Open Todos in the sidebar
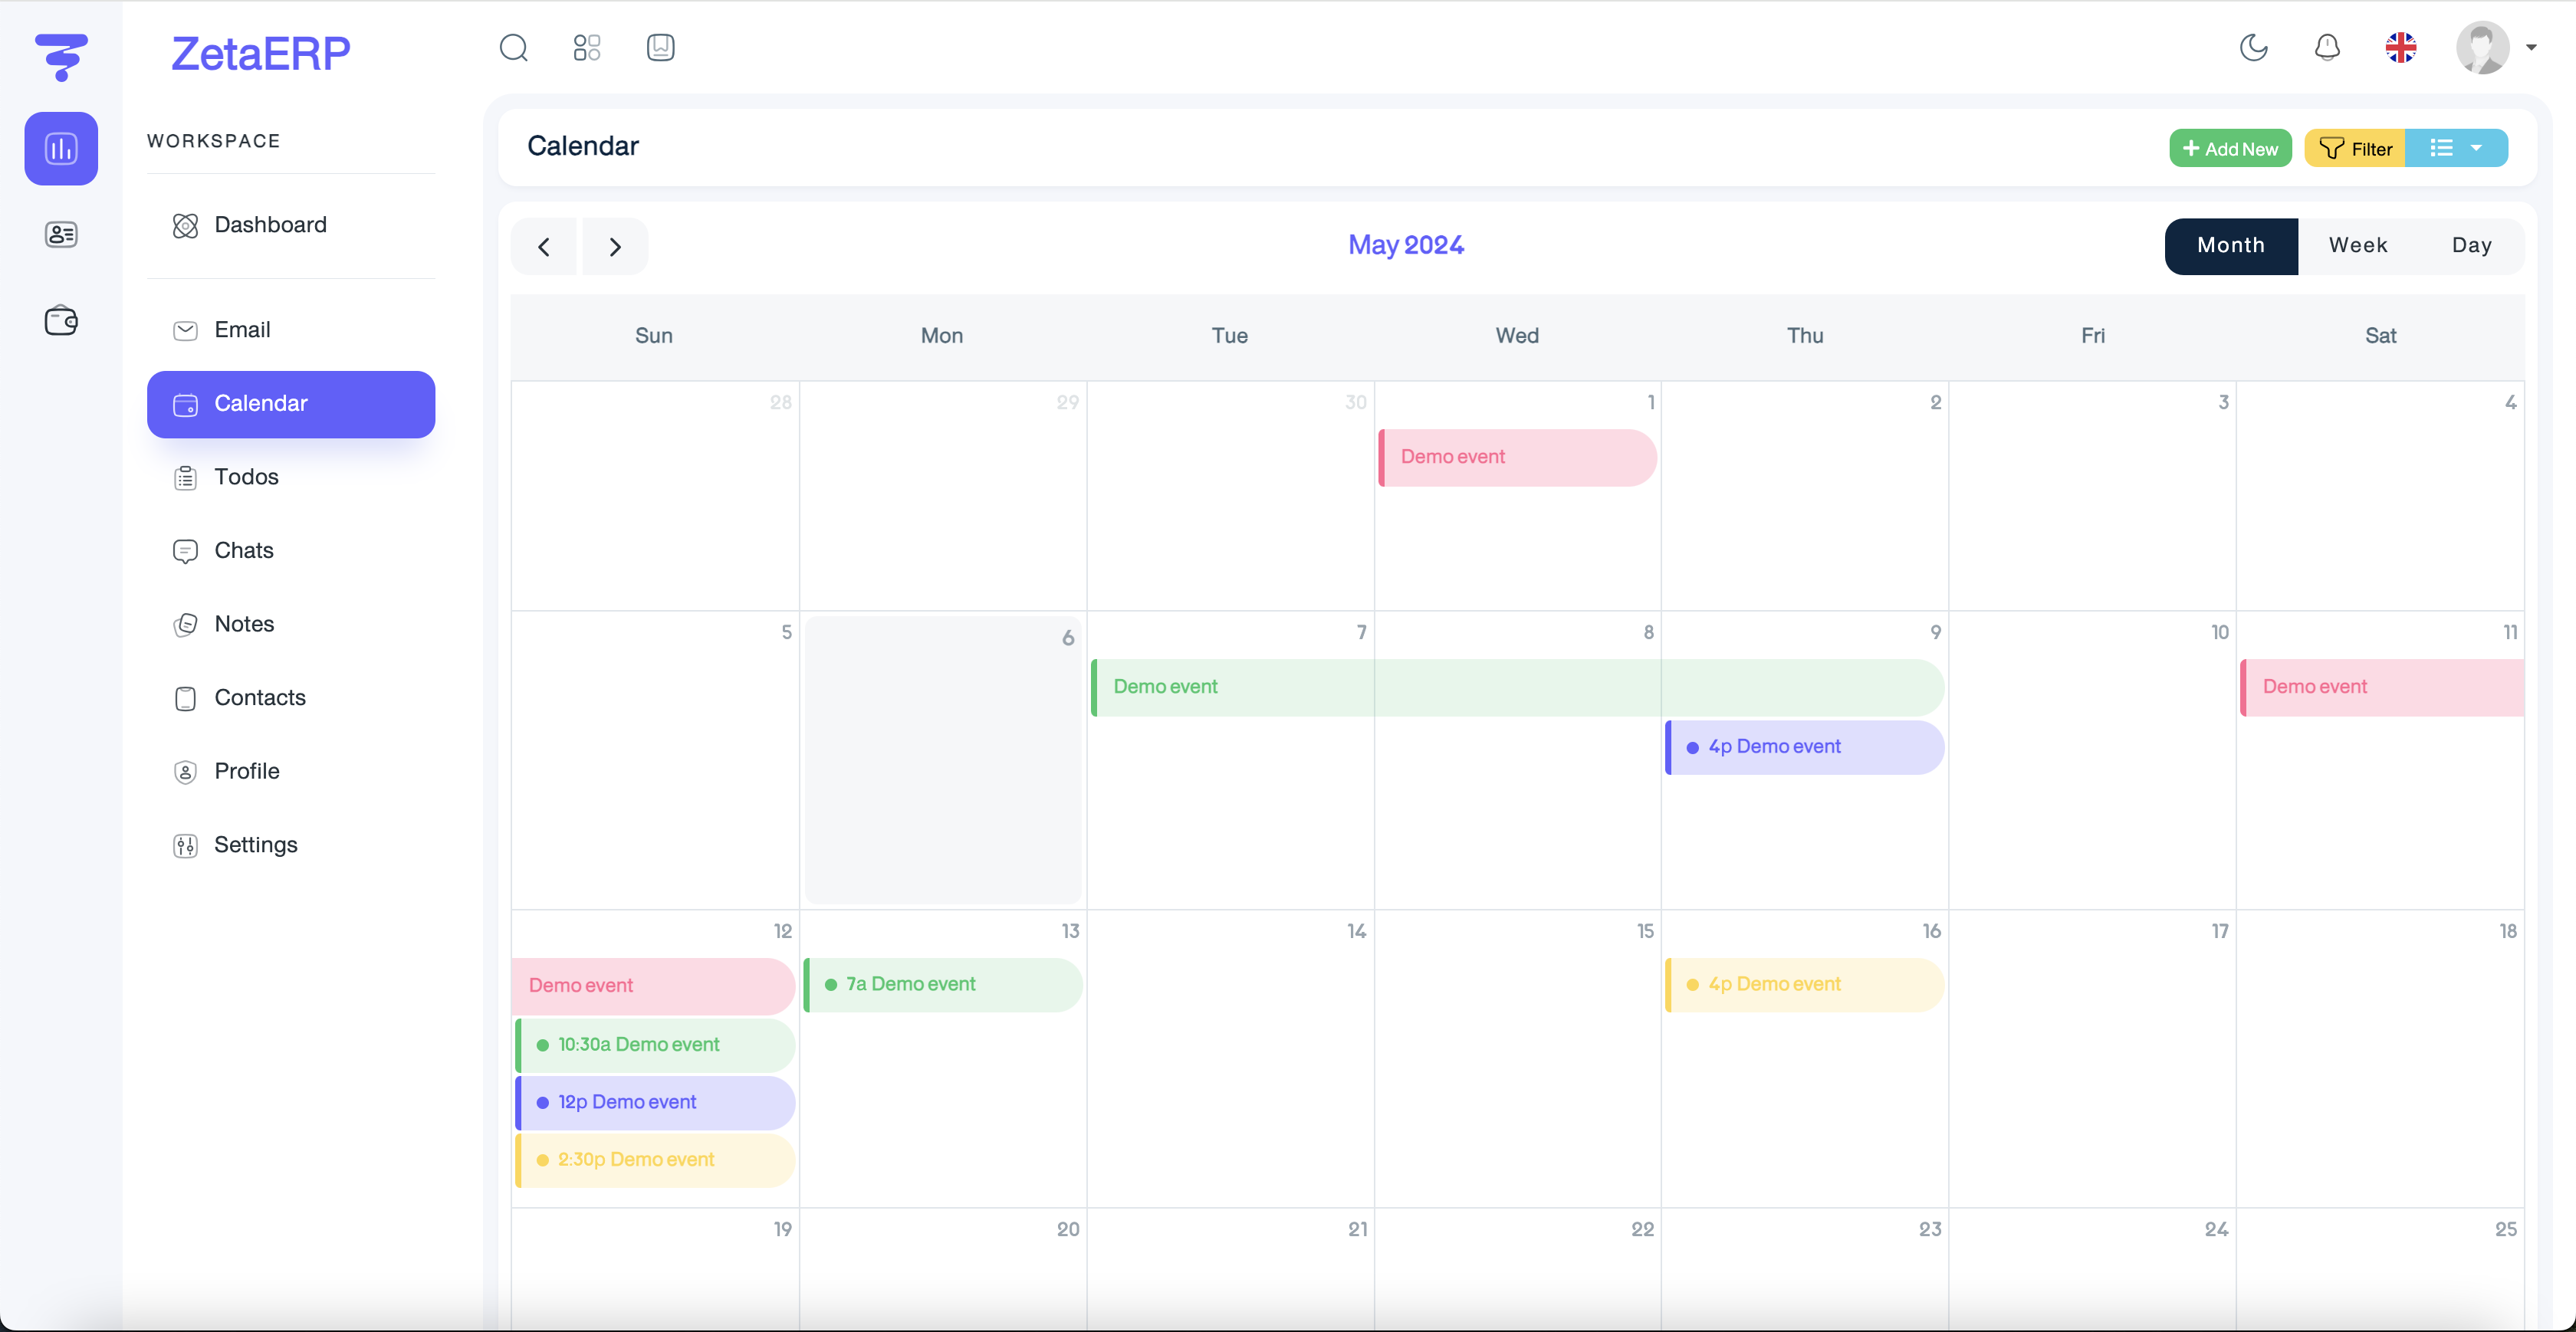Viewport: 2576px width, 1332px height. (246, 477)
